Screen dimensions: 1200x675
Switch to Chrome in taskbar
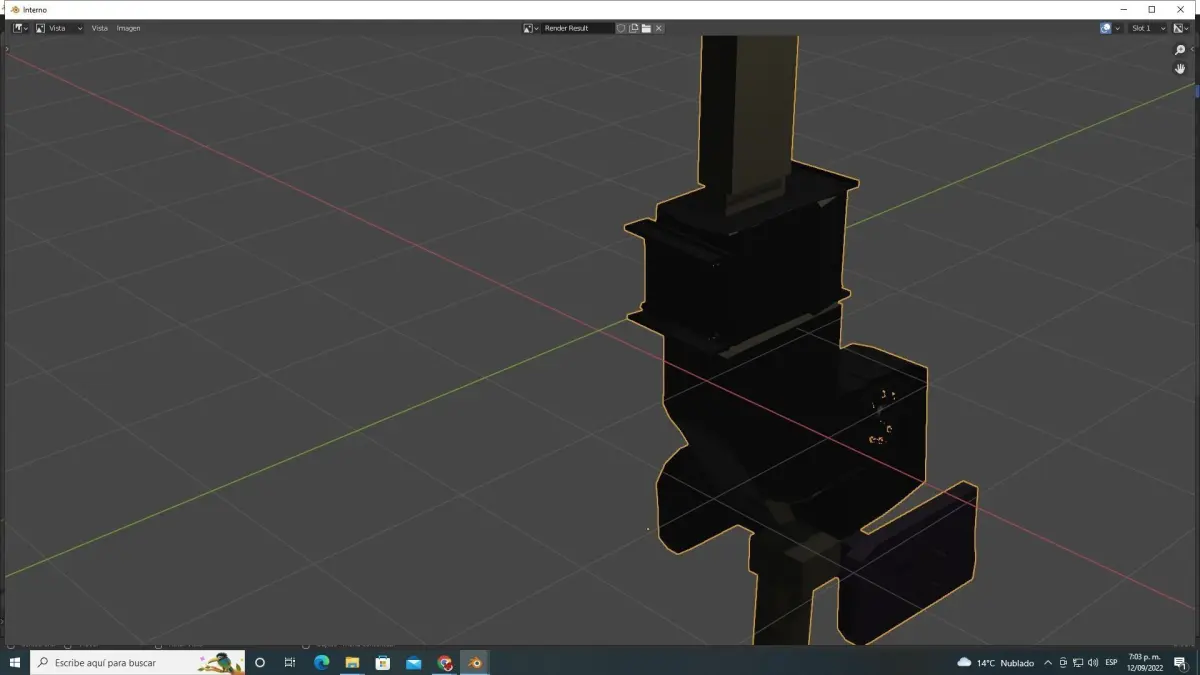445,662
